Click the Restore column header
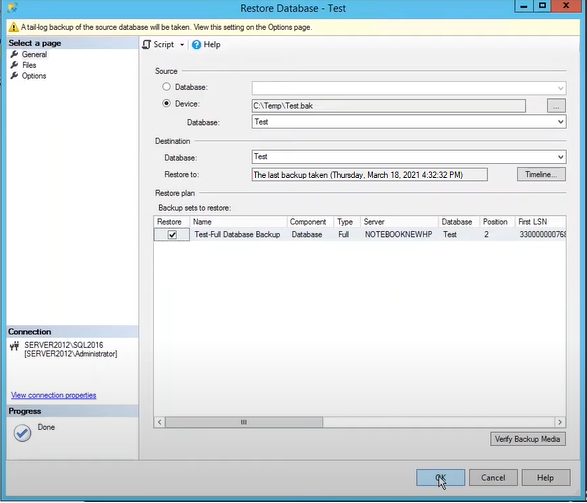Viewport: 587px width, 503px height. tap(171, 222)
